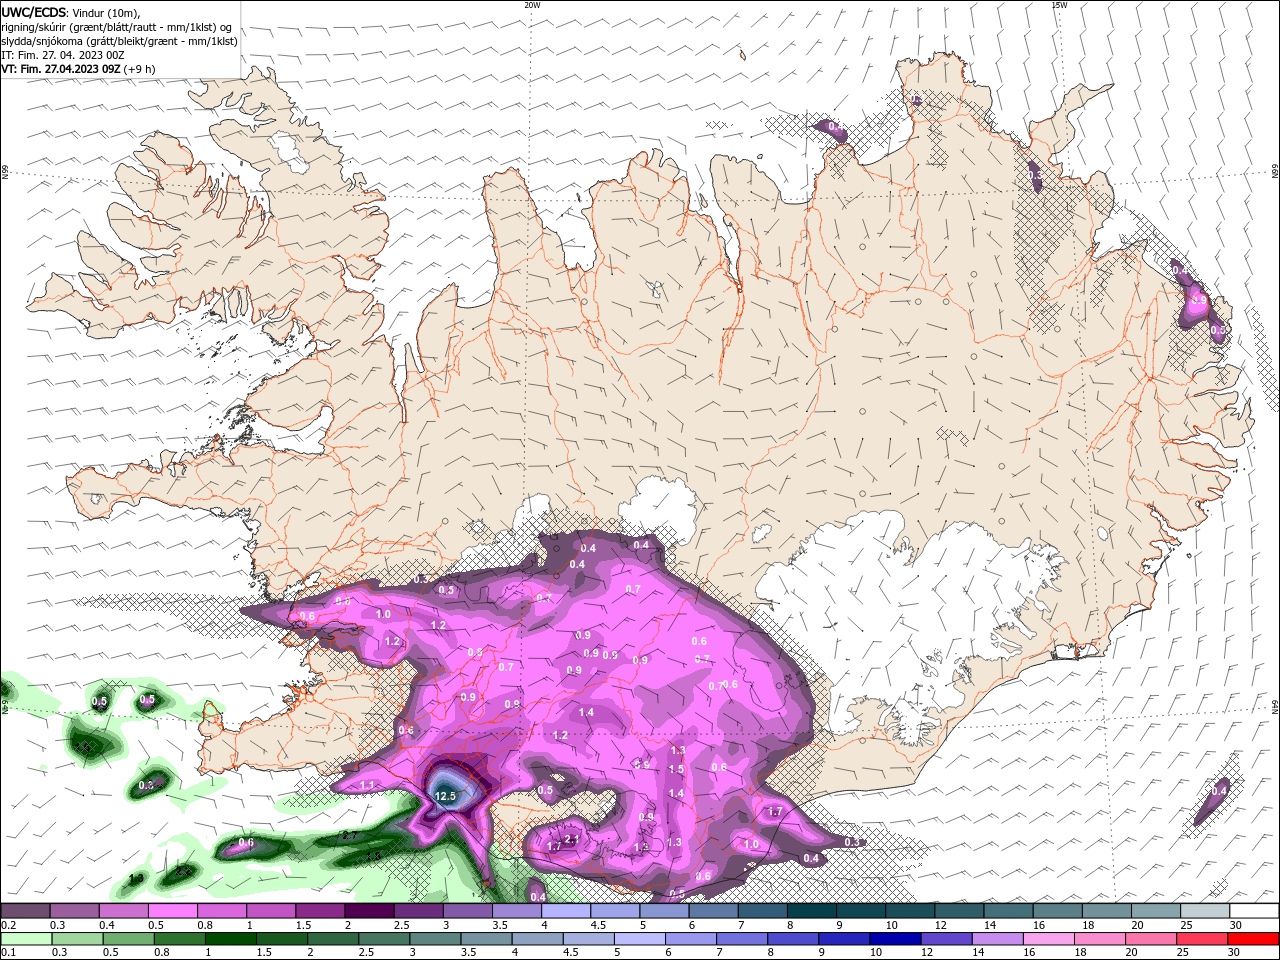
Task: Select bottom-row violet swatch from 14 to 16
Action: 998,939
